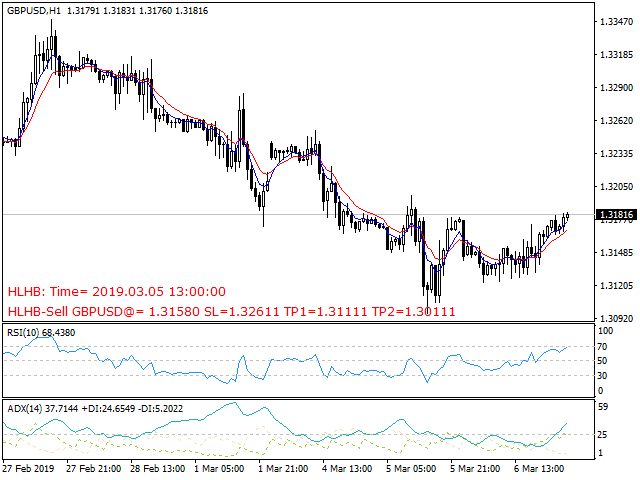
Task: Click the RSI scale value 30
Action: [x=602, y=376]
